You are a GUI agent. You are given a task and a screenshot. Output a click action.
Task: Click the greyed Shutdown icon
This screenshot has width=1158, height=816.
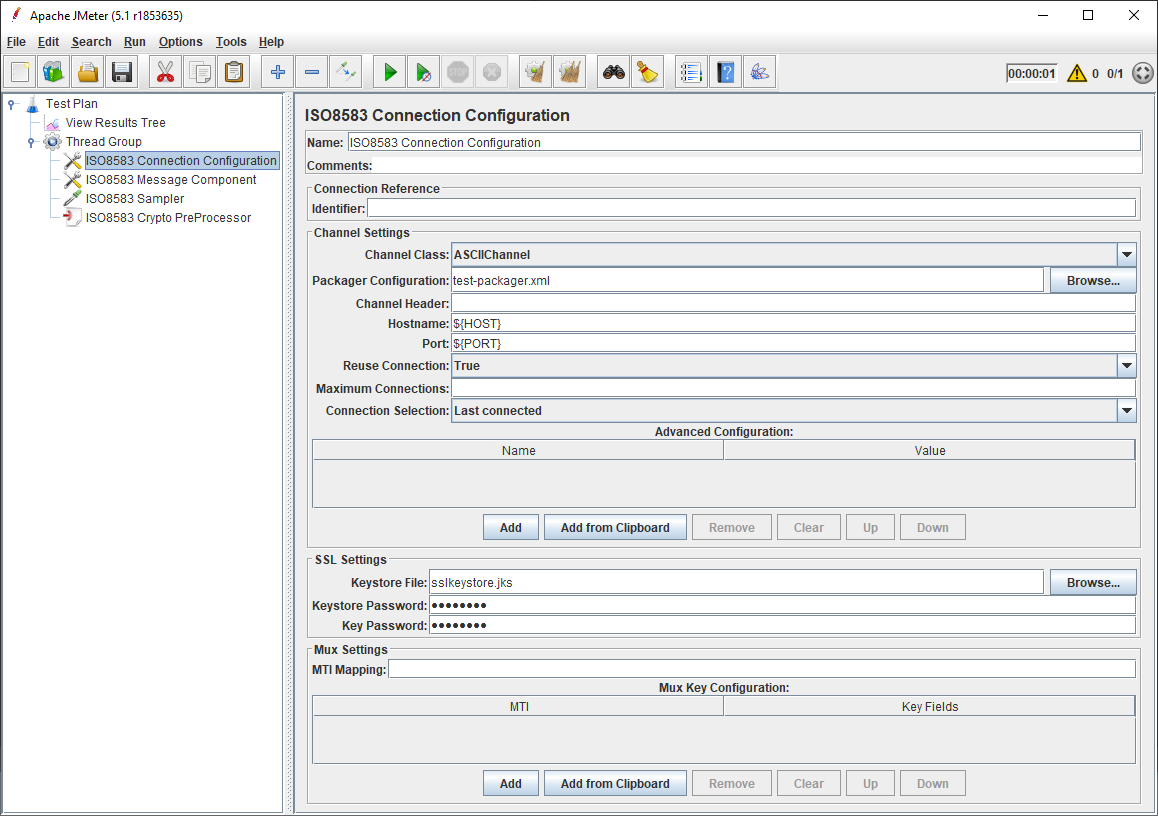492,72
